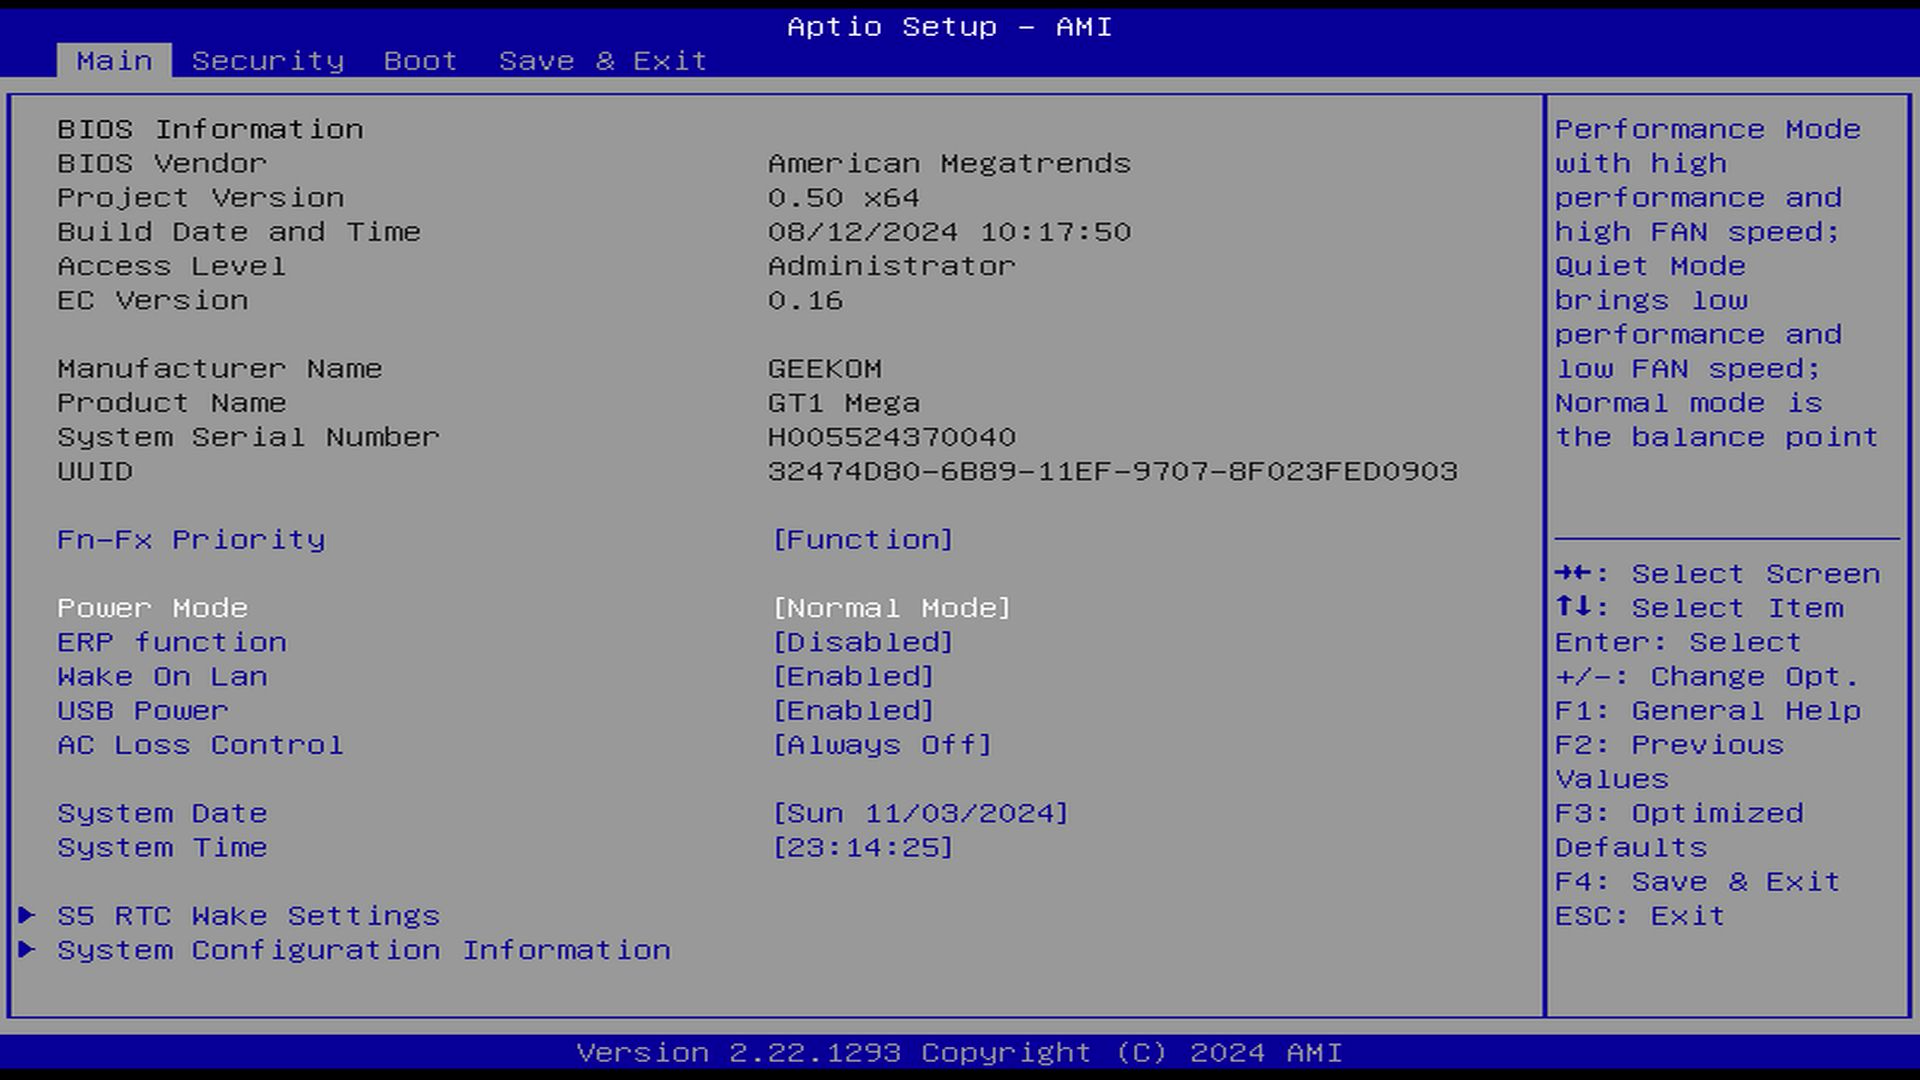Click the BIOS Vendor label

tap(162, 163)
